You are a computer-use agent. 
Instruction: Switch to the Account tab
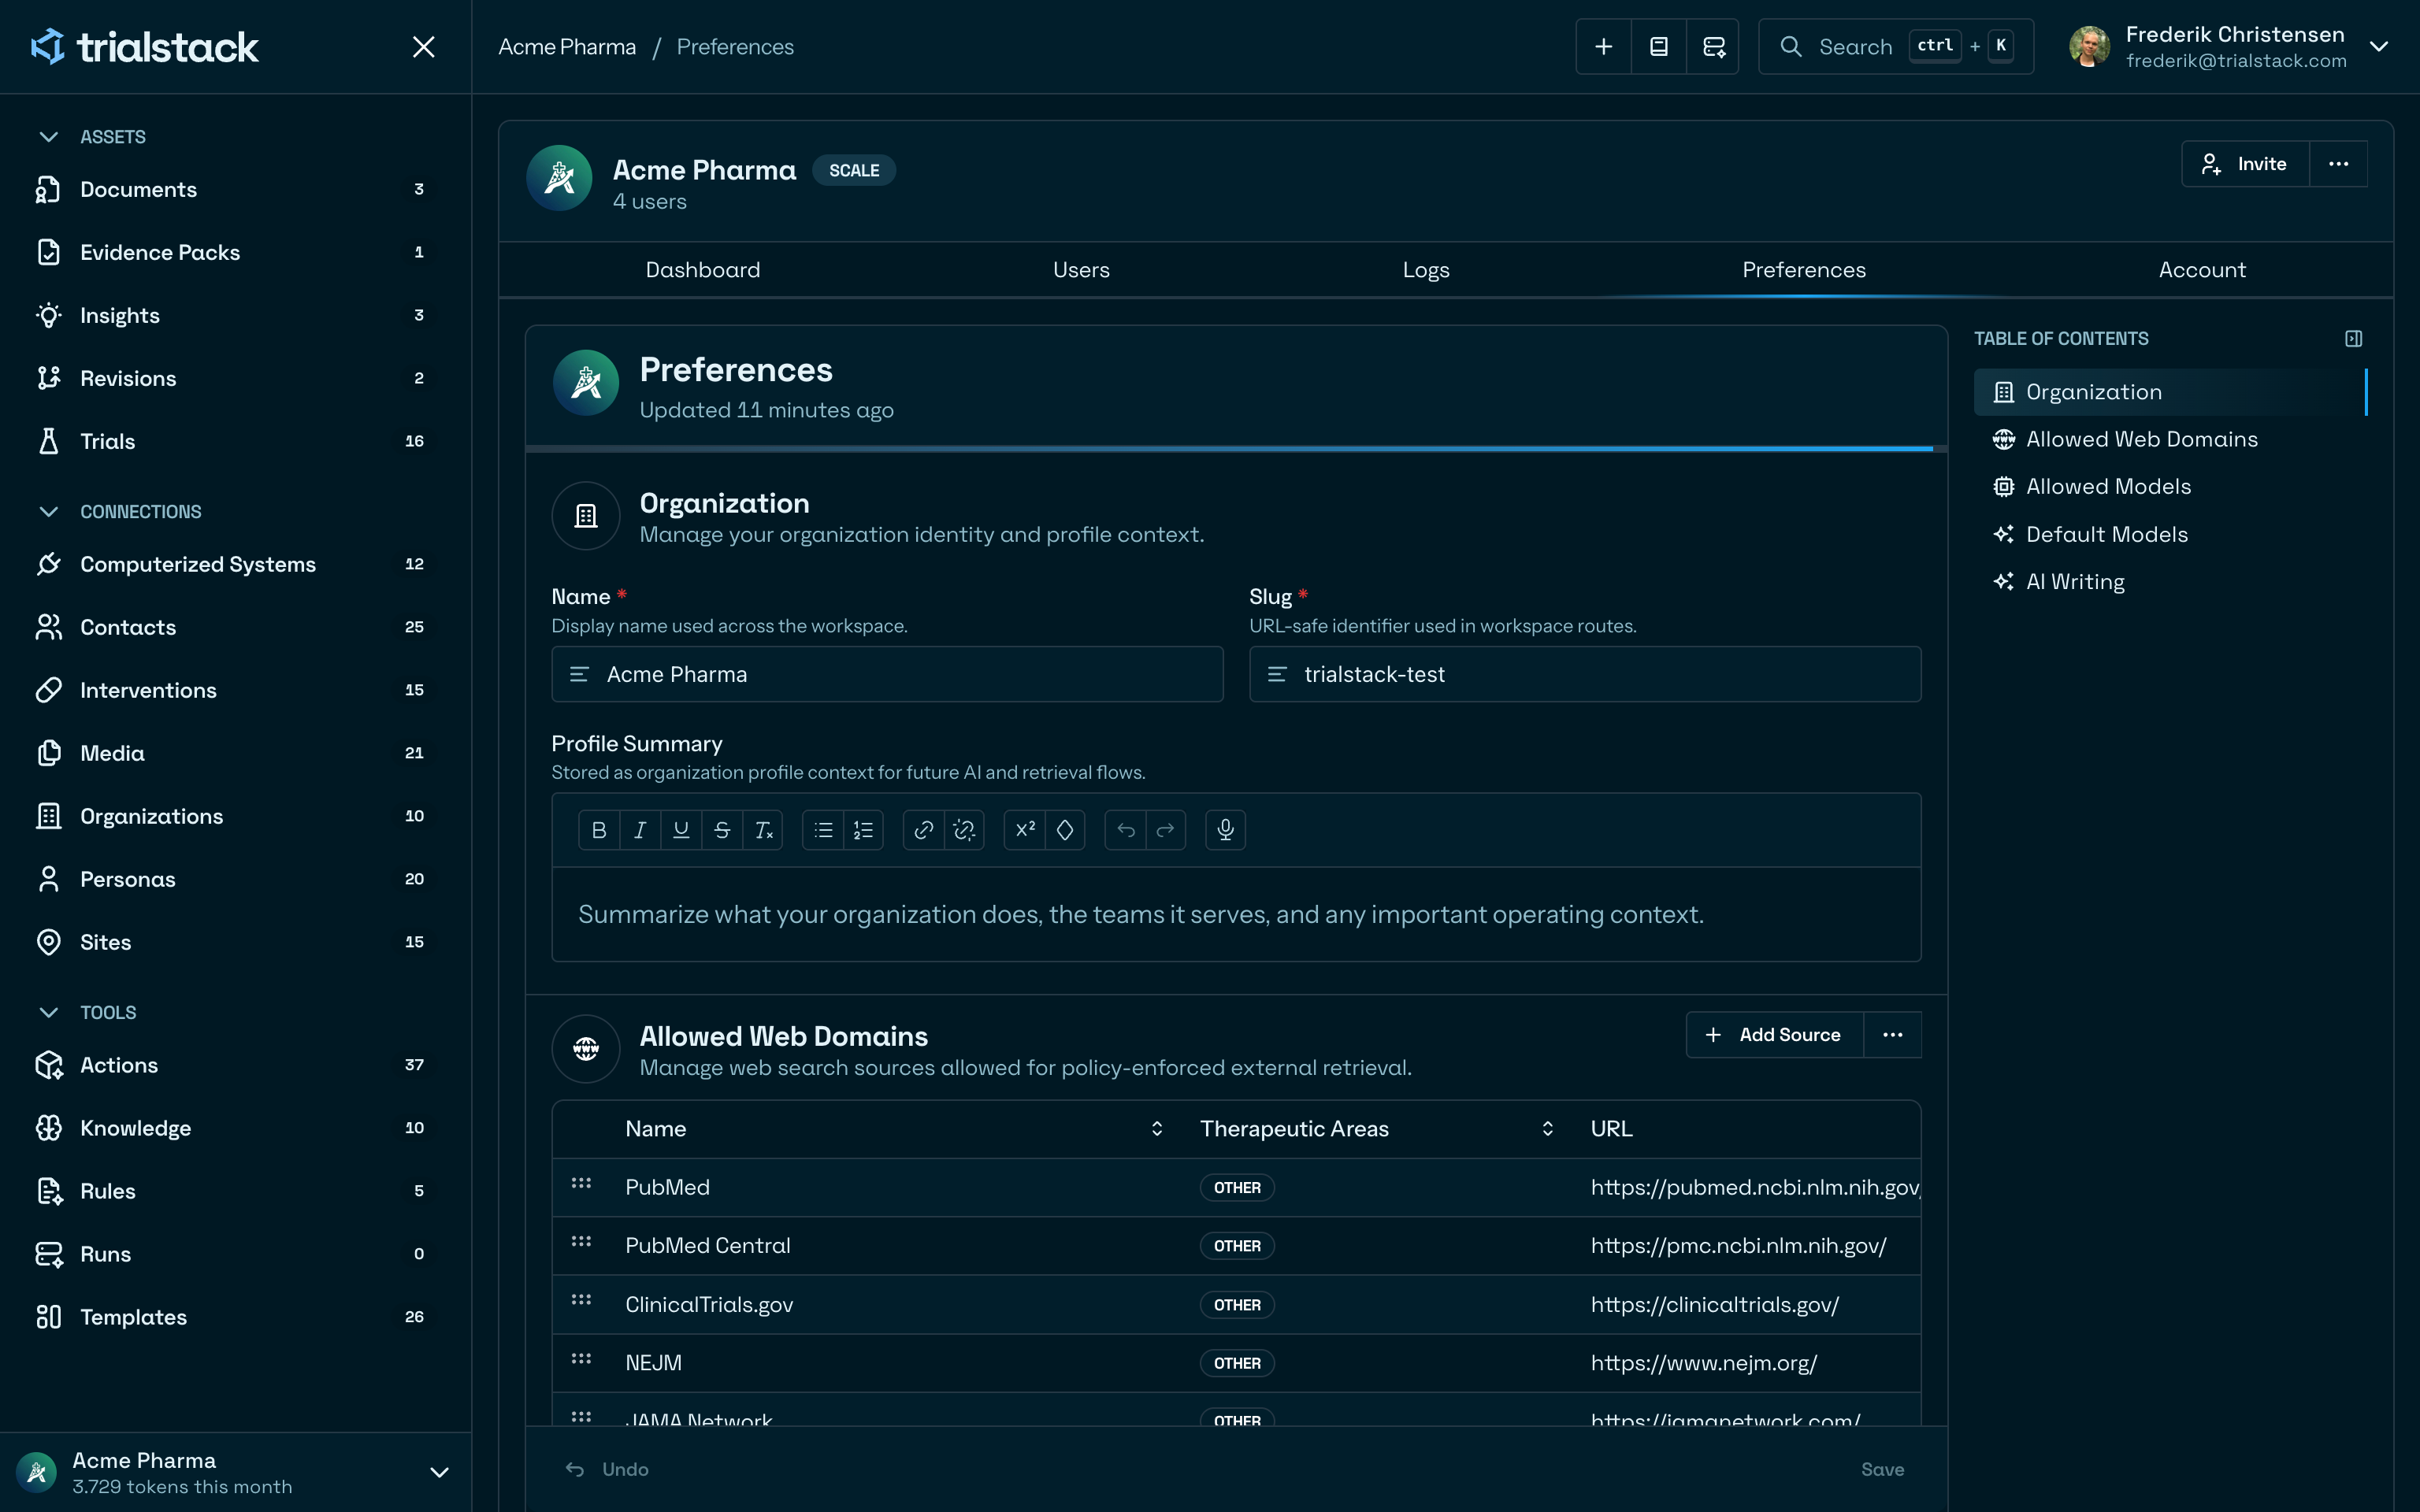point(2202,270)
